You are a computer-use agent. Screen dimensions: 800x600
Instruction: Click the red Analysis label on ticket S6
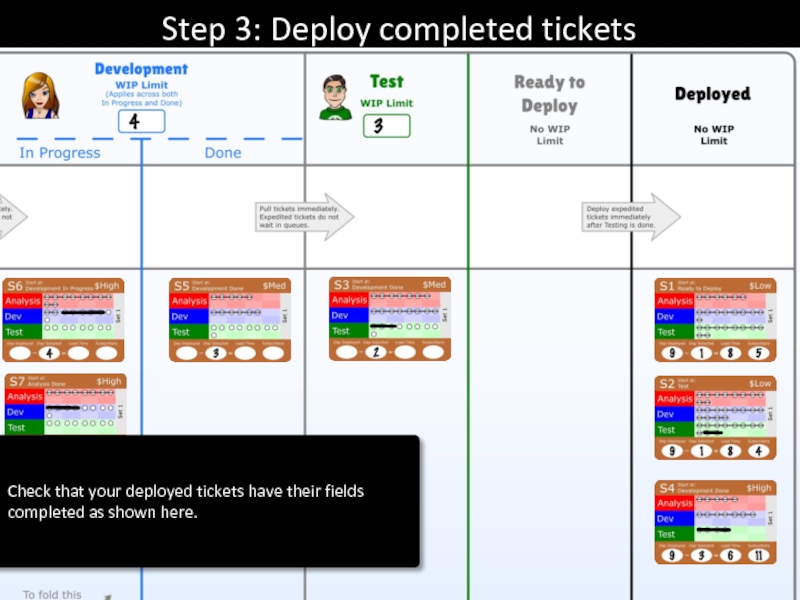[x=22, y=301]
